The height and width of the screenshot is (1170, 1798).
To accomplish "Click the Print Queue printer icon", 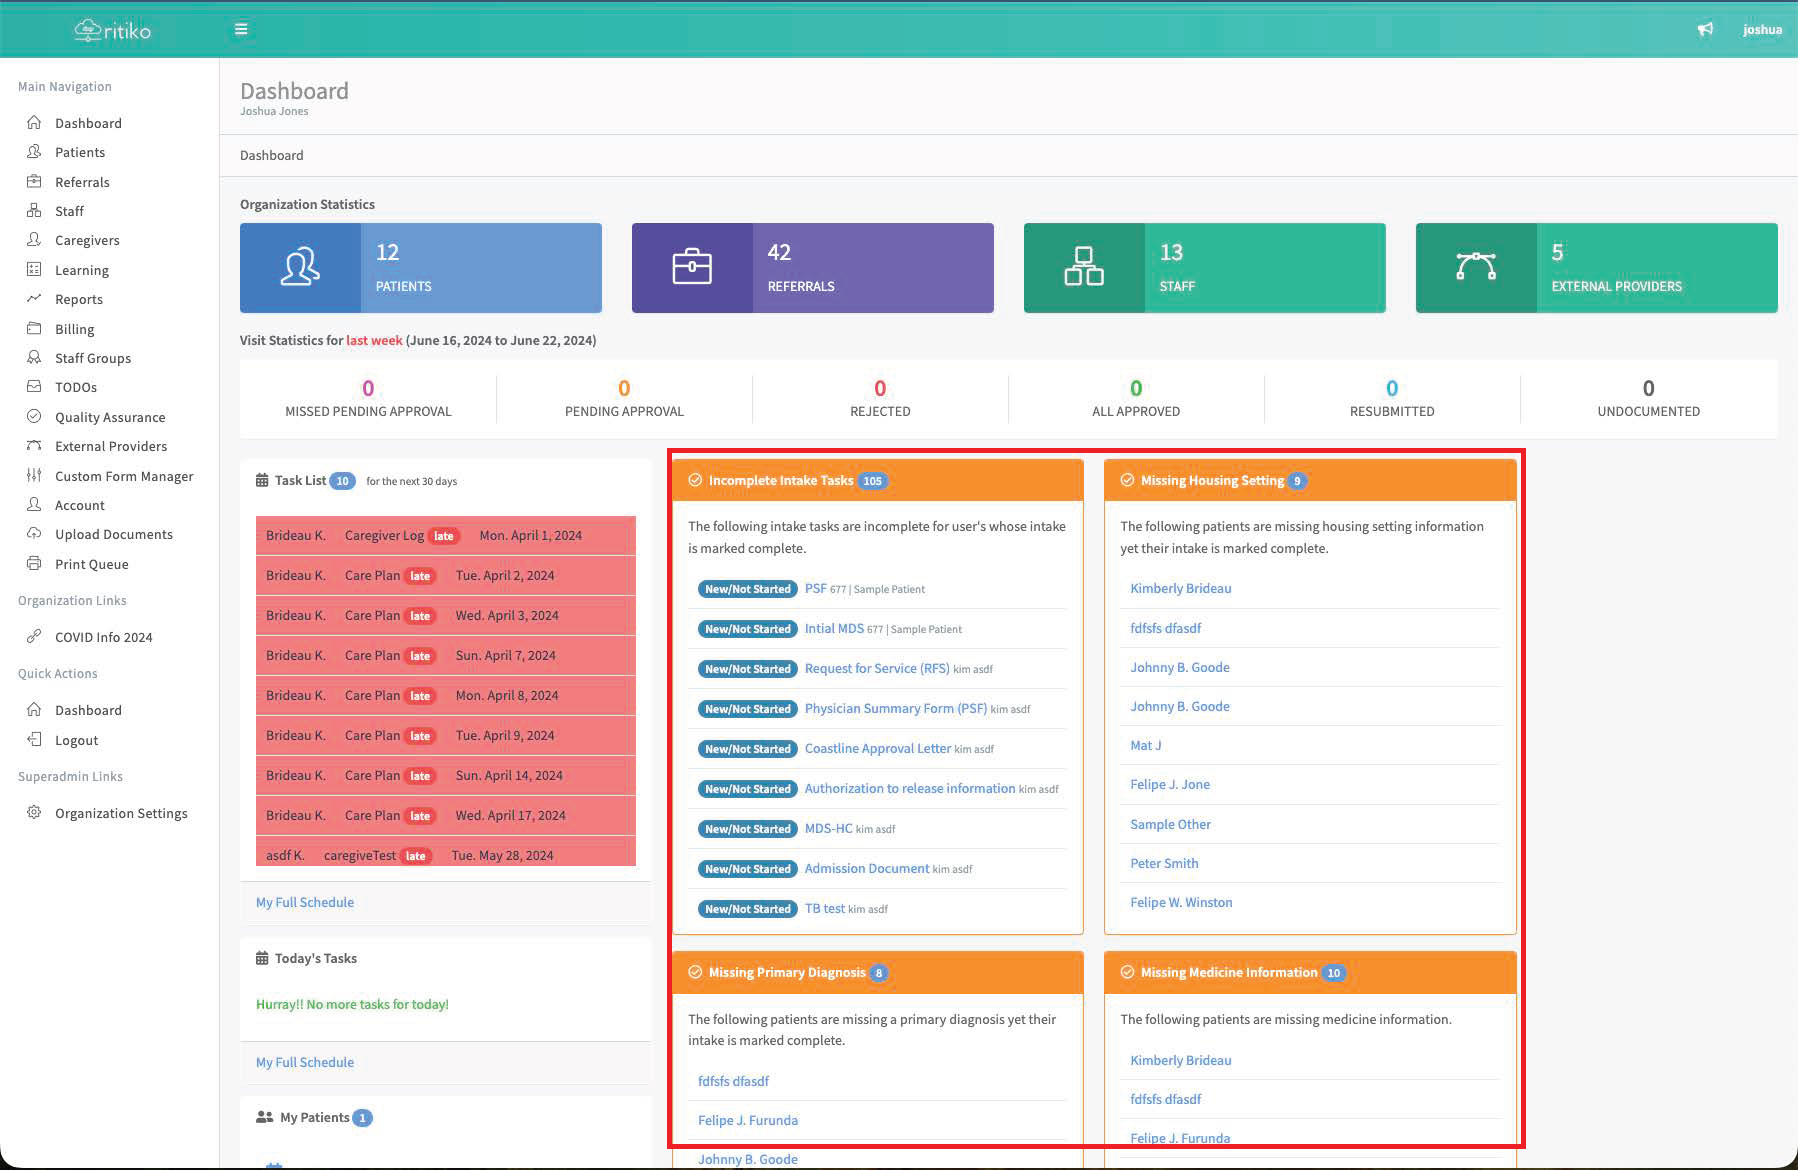I will [x=34, y=564].
